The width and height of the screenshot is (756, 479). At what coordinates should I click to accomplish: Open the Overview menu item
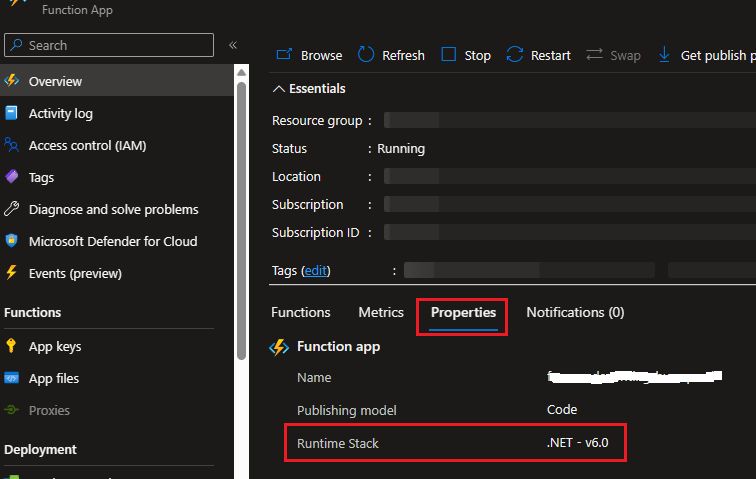(117, 81)
